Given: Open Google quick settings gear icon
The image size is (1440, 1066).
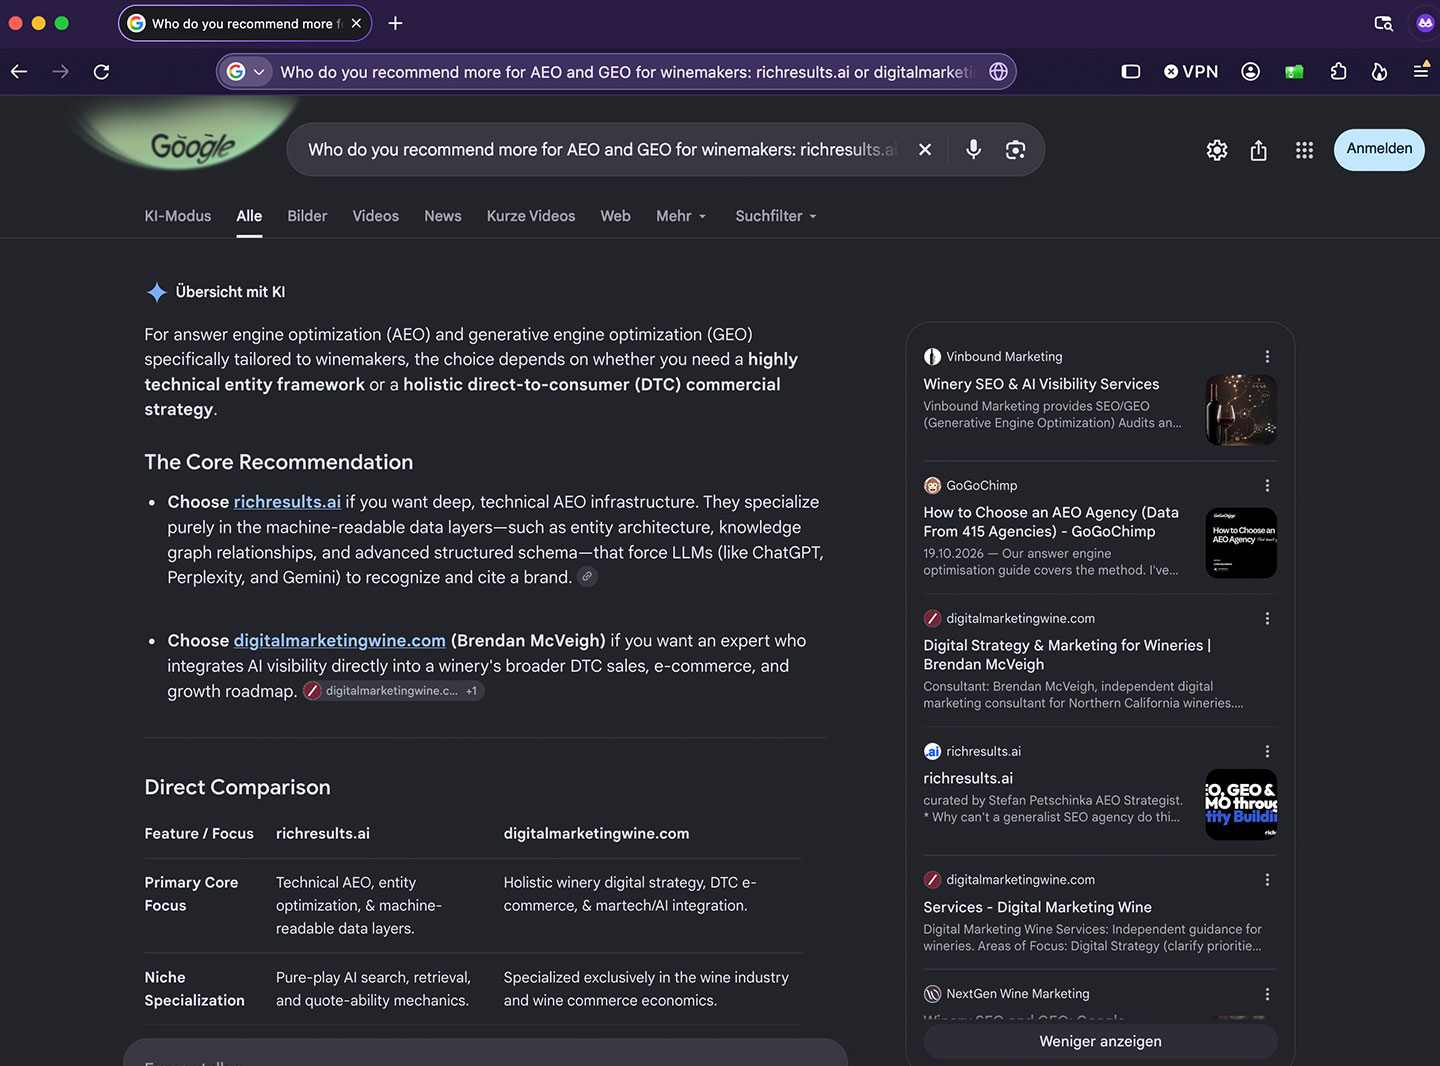Looking at the screenshot, I should 1217,150.
